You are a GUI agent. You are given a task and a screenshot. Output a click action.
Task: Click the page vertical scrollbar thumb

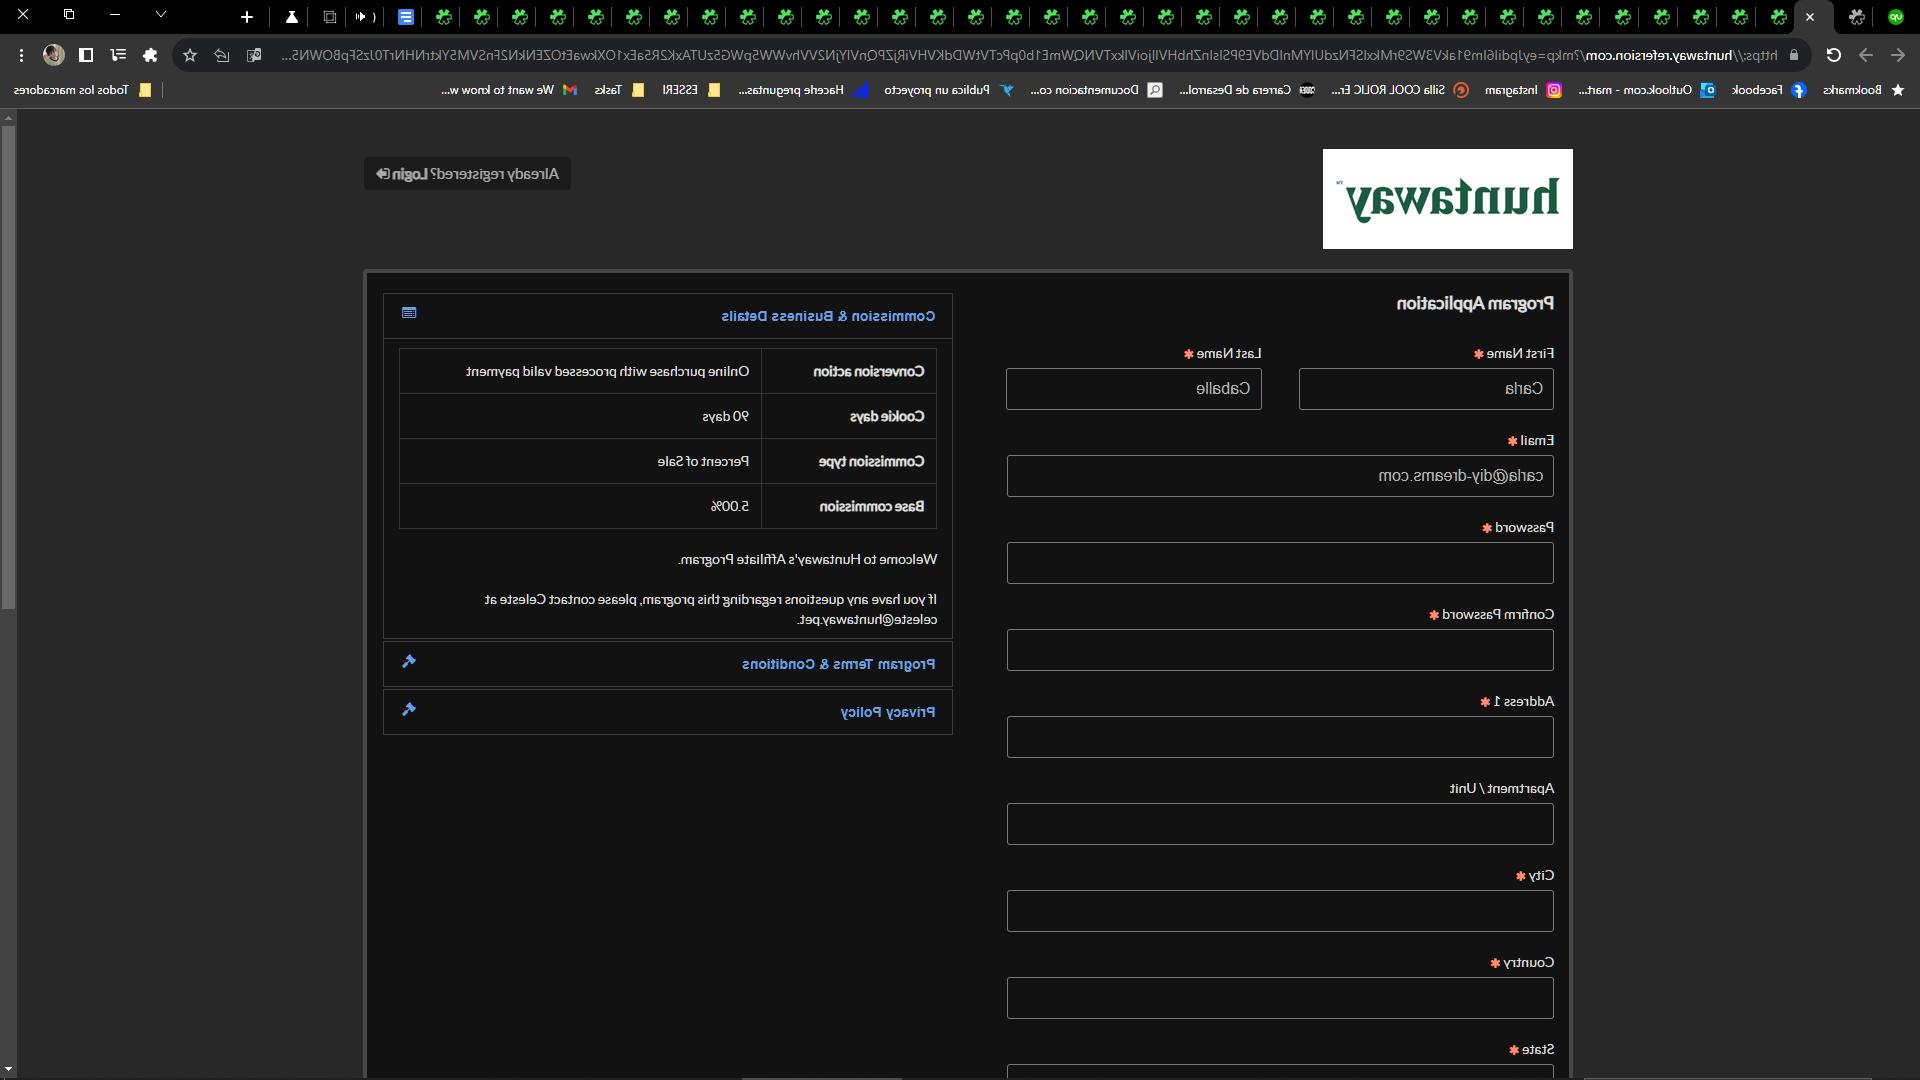point(8,367)
